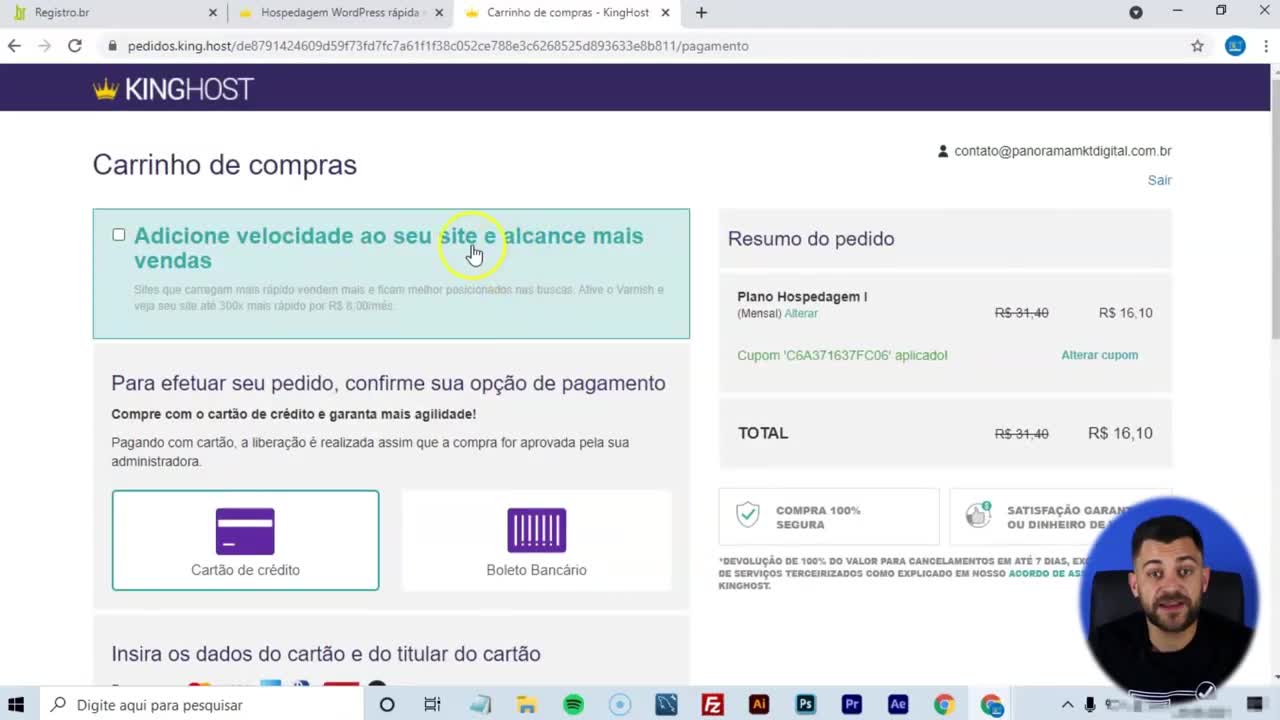This screenshot has width=1280, height=720.
Task: Click the purple credit card icon
Action: [245, 531]
